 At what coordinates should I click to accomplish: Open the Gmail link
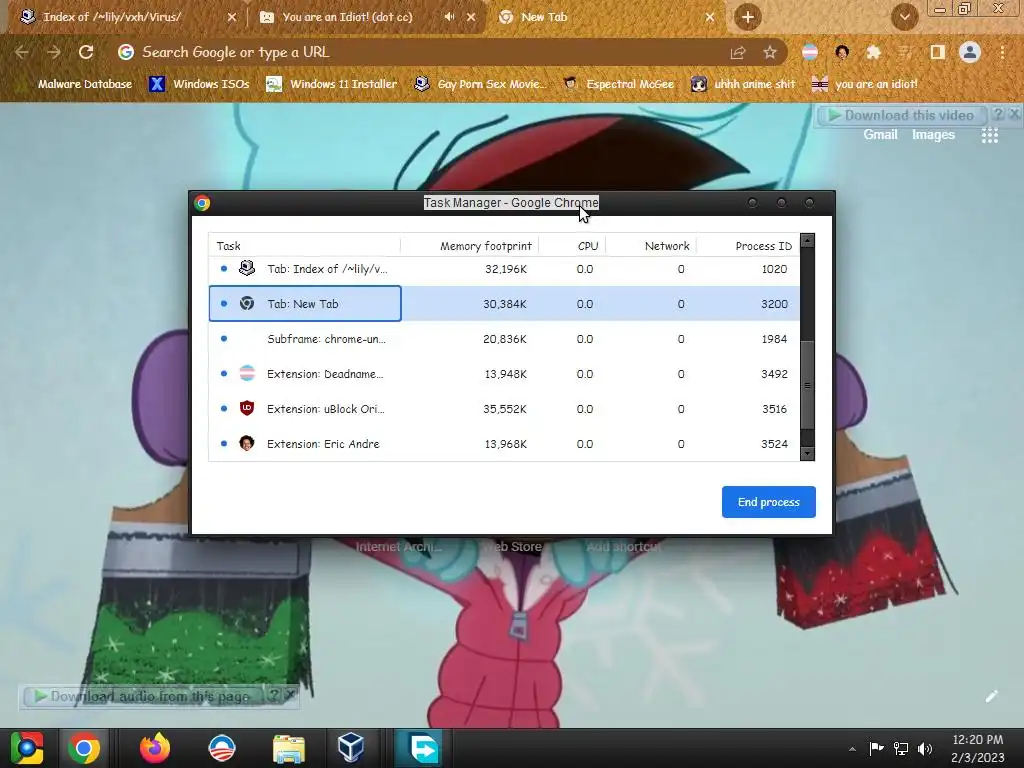tap(880, 135)
